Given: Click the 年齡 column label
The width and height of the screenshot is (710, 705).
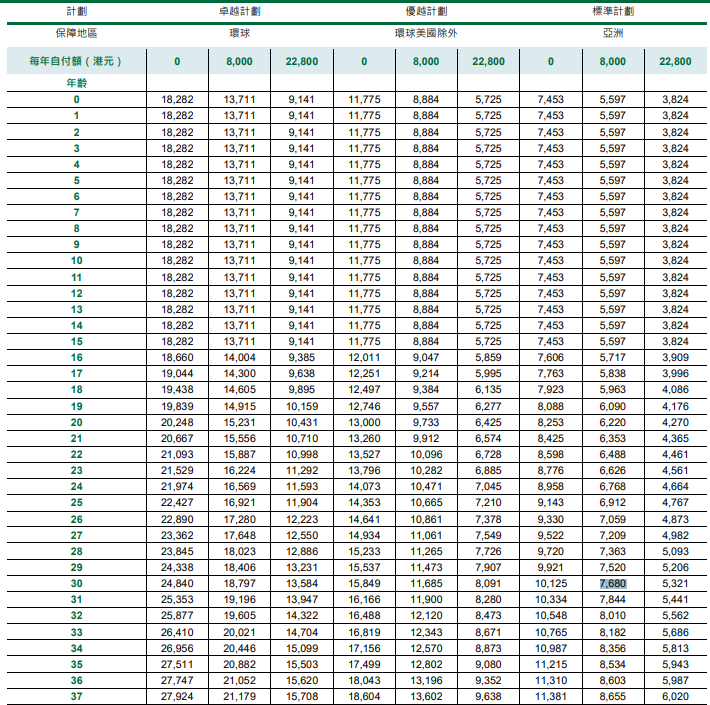Looking at the screenshot, I should pyautogui.click(x=77, y=83).
